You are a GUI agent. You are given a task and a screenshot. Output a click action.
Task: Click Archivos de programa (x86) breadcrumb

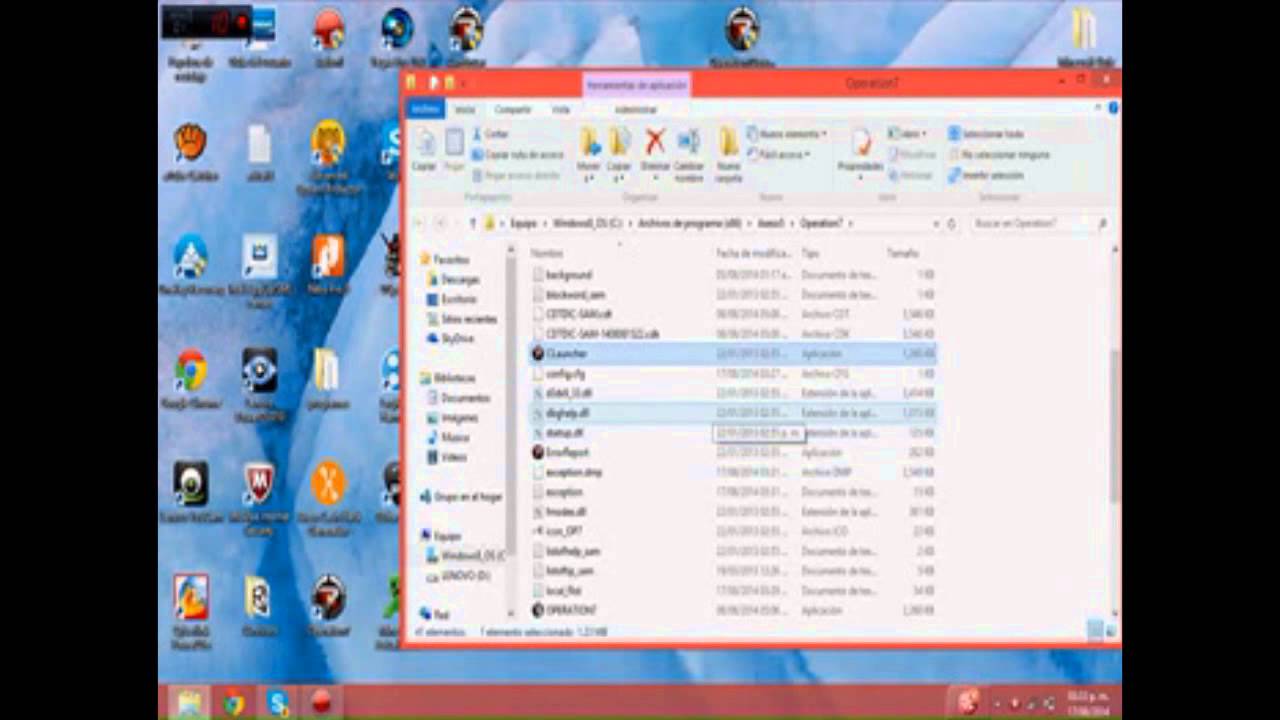coord(689,223)
